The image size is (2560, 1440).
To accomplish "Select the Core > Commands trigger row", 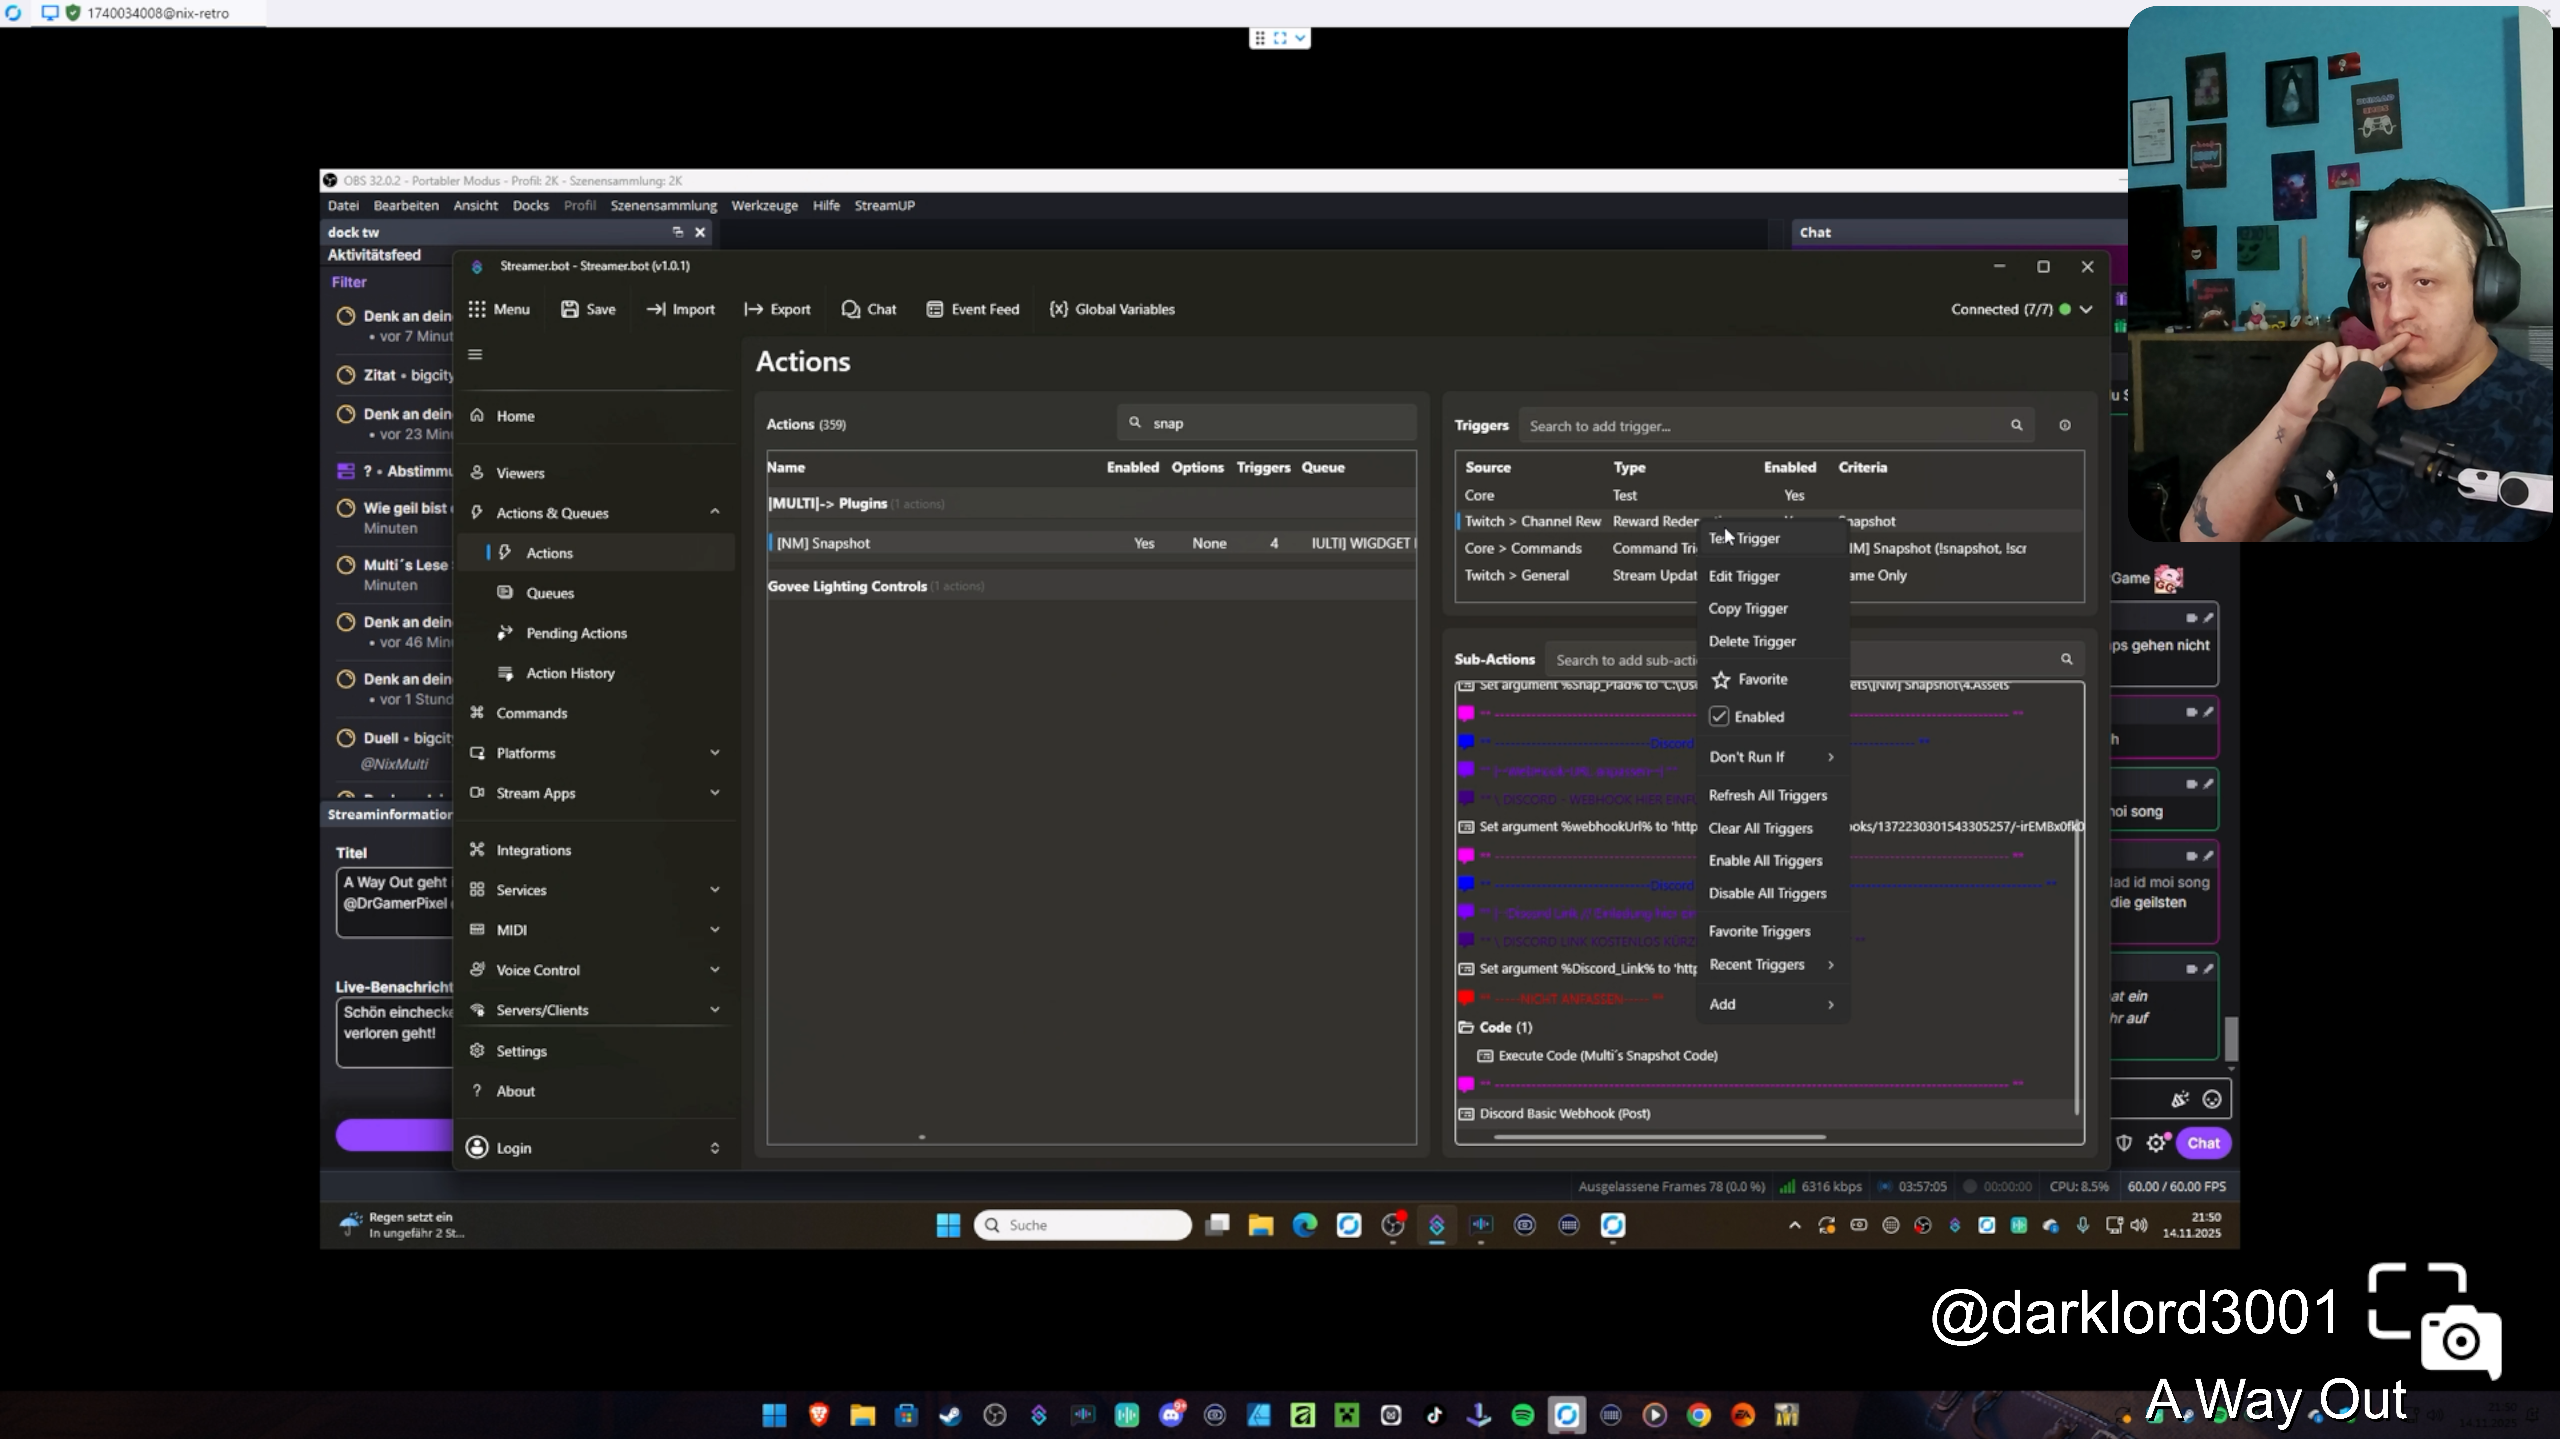I will (1769, 548).
